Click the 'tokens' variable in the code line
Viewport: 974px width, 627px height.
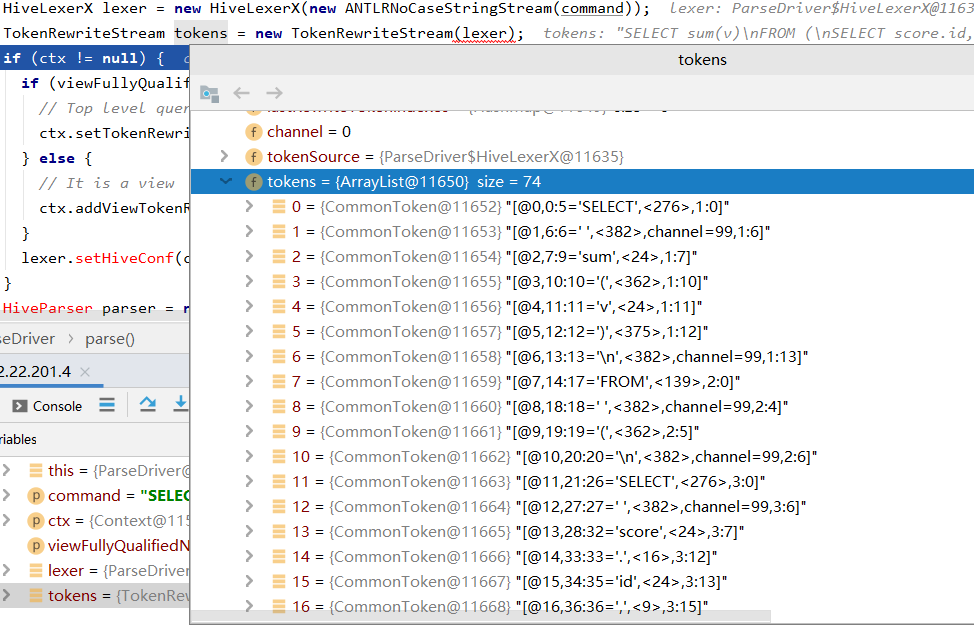point(201,33)
